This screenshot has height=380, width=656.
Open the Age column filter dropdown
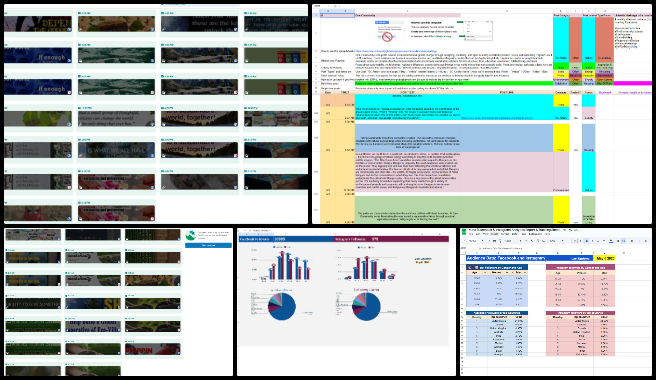(x=485, y=273)
